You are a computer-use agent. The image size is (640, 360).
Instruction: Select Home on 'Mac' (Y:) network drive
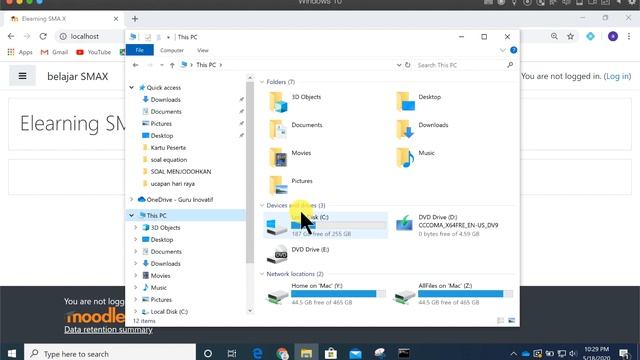[x=326, y=294]
